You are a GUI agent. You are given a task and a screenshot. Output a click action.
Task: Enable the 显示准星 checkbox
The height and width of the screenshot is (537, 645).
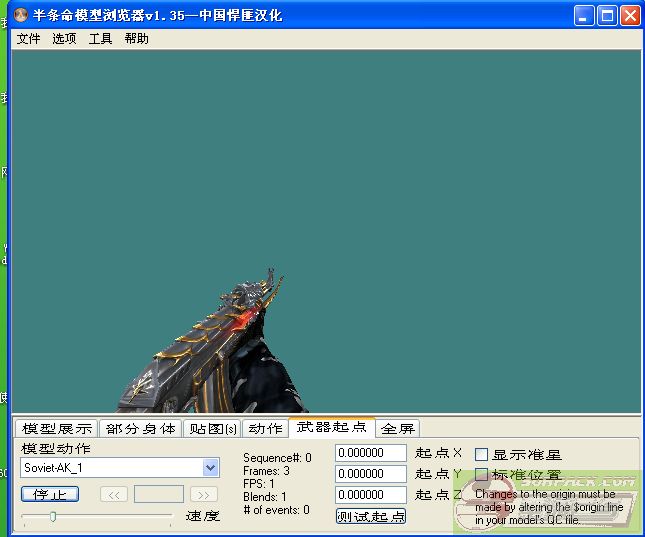click(481, 454)
